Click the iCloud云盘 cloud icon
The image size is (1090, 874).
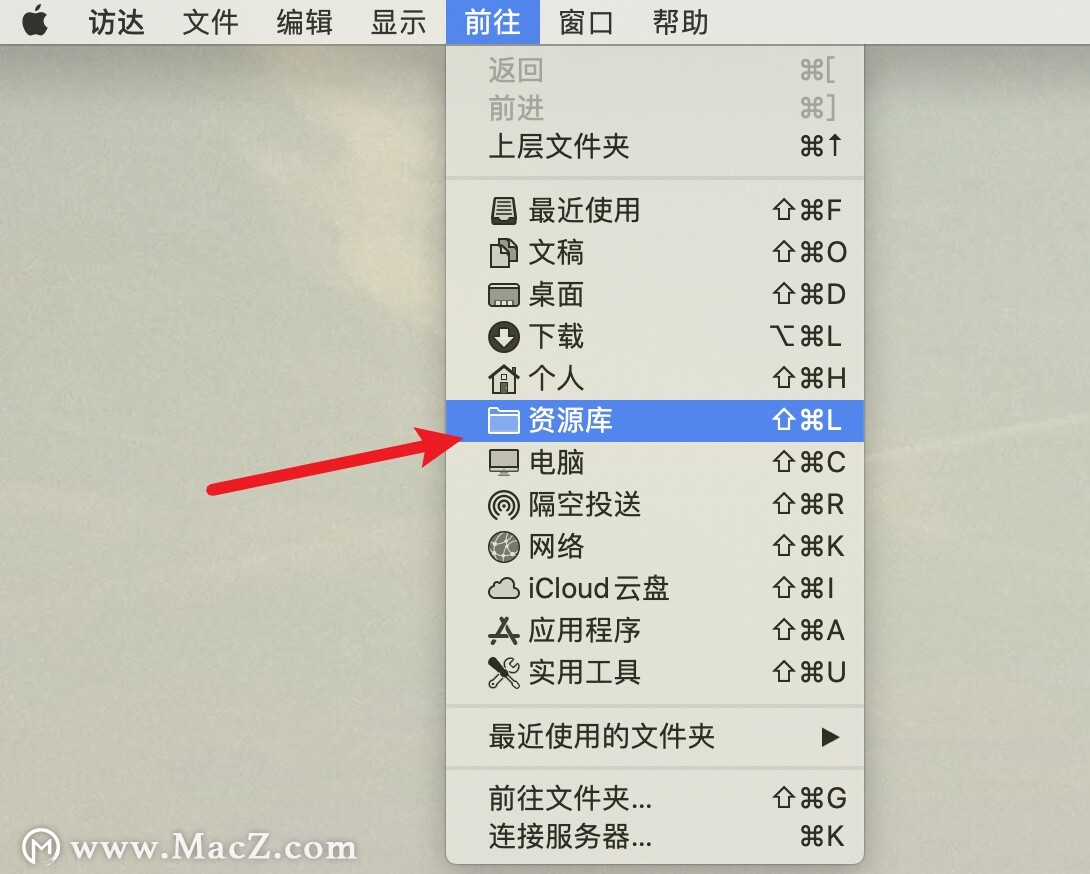tap(504, 589)
